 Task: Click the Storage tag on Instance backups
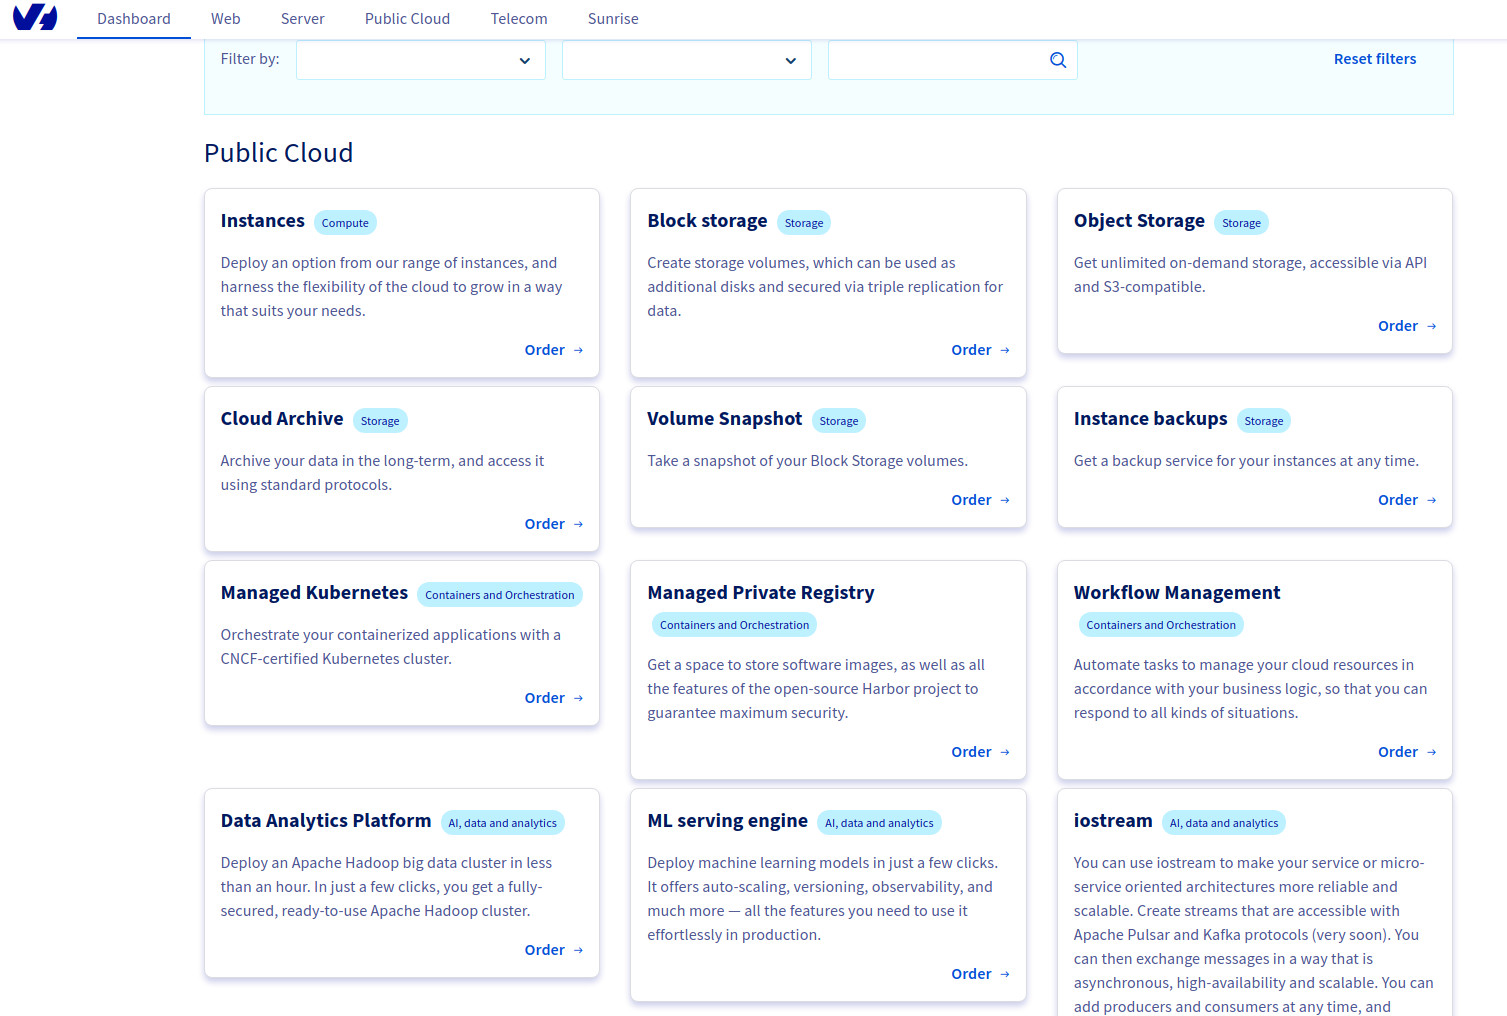click(x=1264, y=421)
